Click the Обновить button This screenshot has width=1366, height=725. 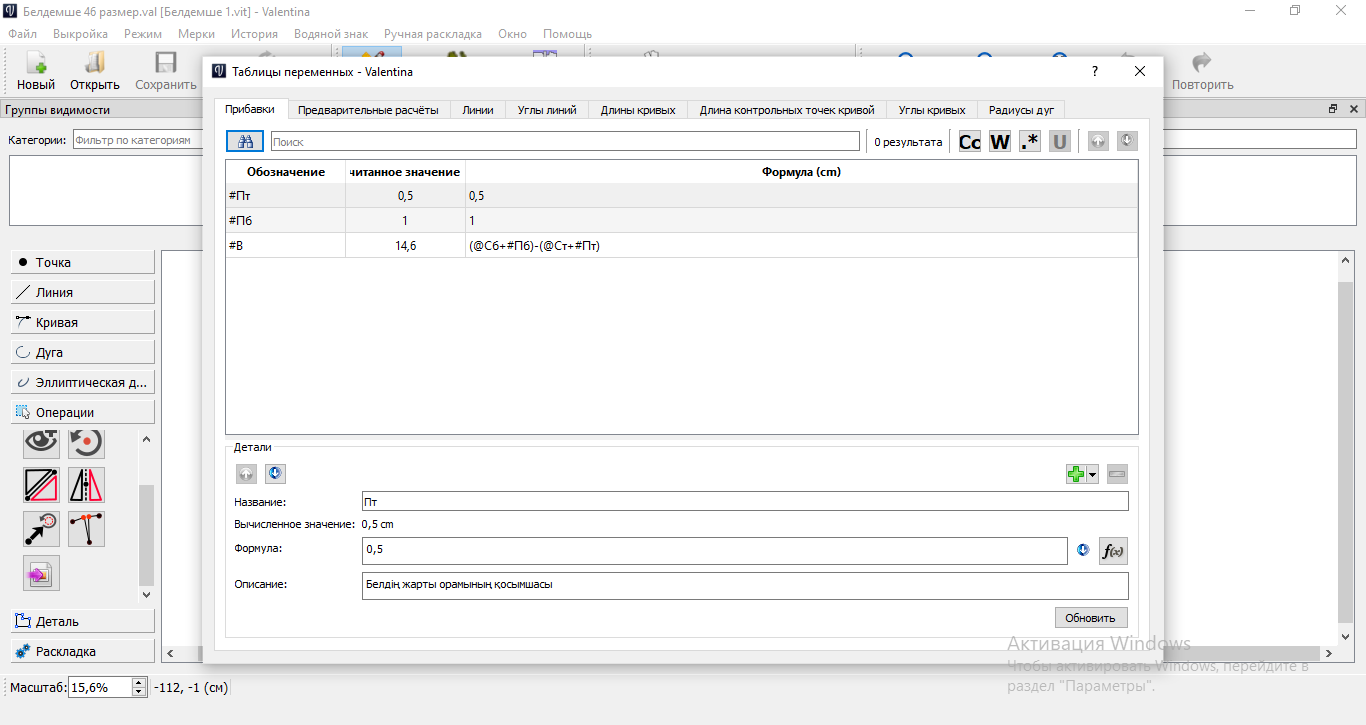coord(1091,617)
